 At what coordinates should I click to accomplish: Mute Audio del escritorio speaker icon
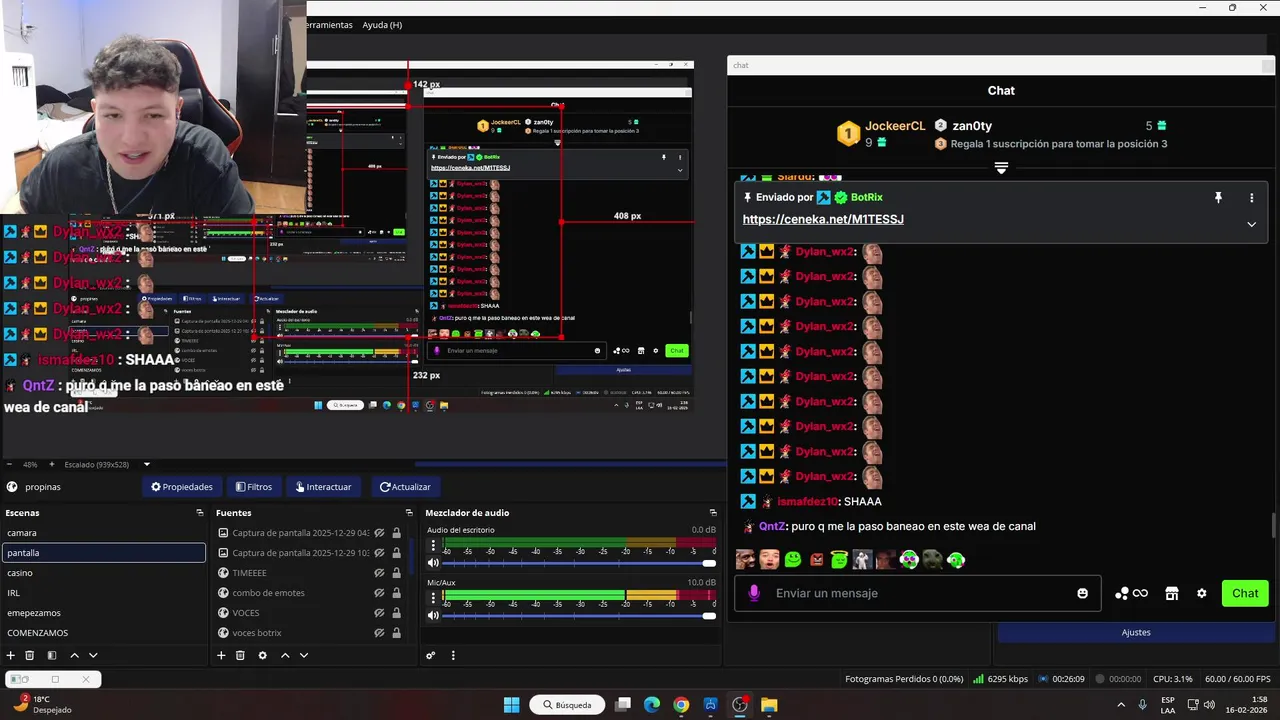(x=433, y=563)
